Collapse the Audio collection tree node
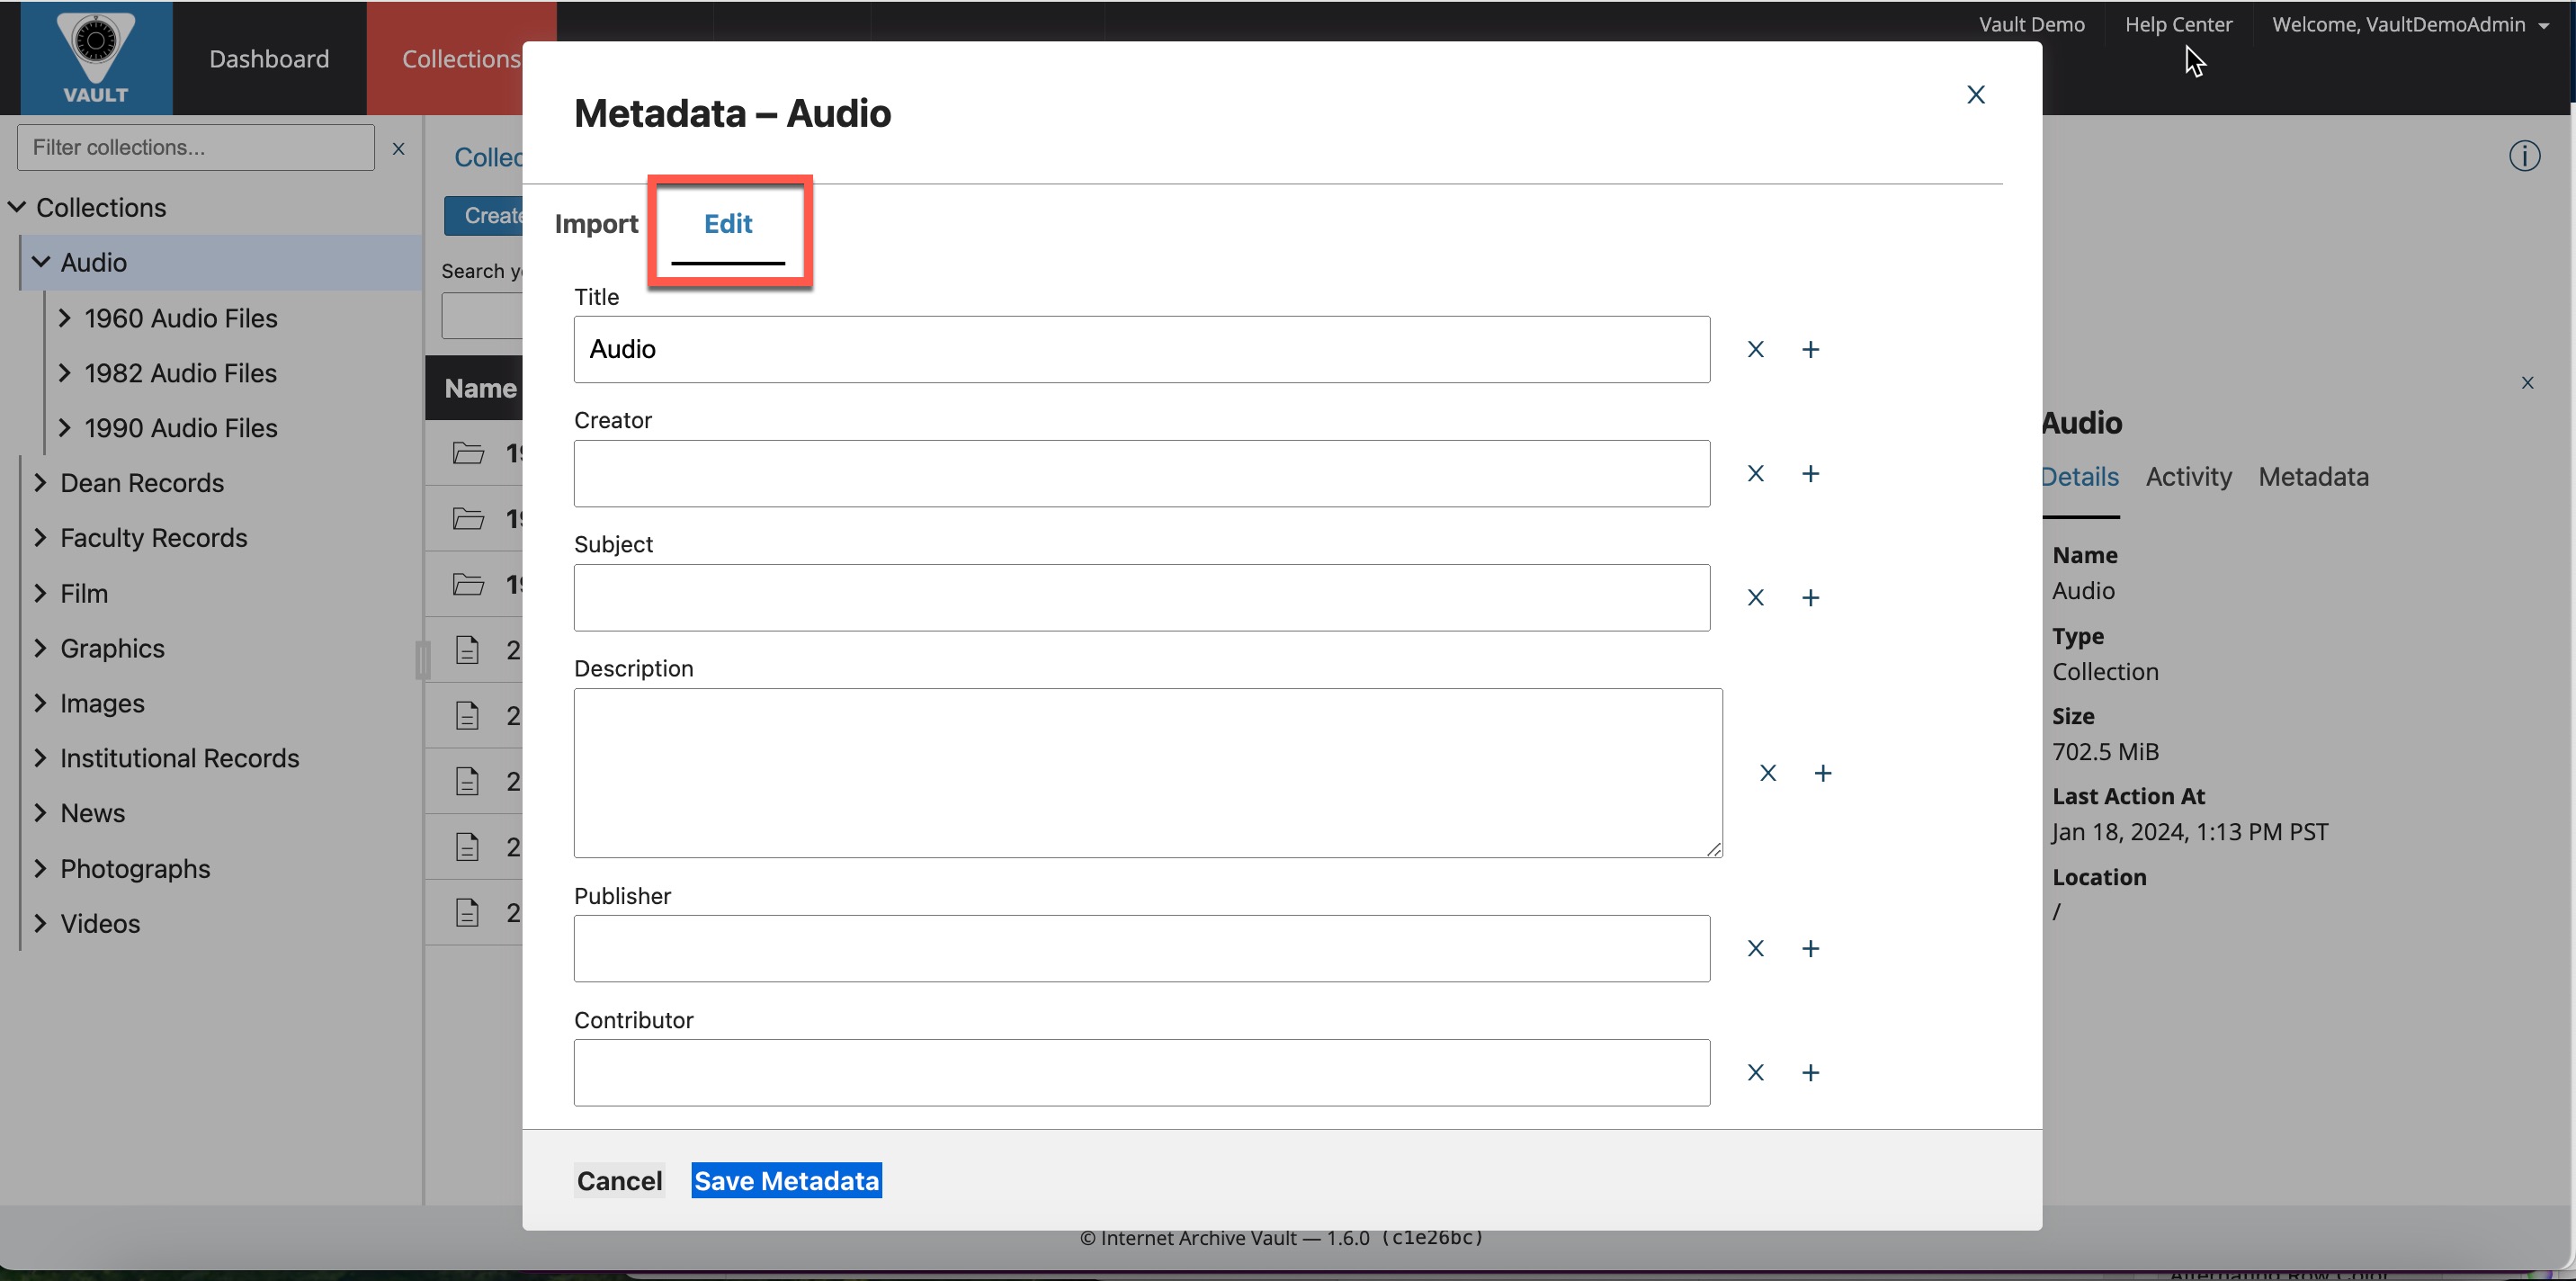 coord(41,262)
